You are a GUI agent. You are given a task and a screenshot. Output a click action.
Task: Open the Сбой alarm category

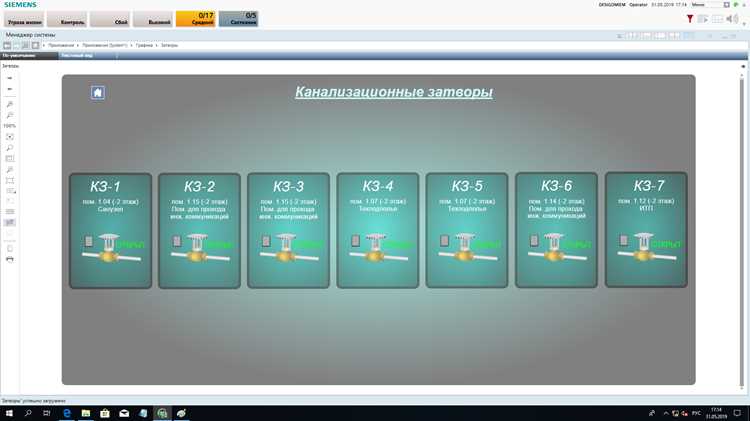click(110, 19)
